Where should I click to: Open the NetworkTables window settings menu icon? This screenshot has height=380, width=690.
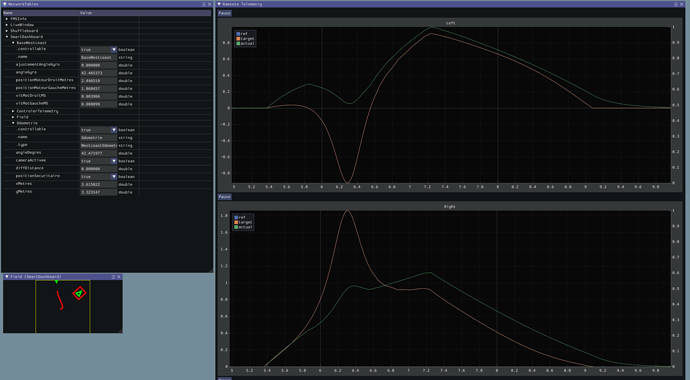click(204, 4)
